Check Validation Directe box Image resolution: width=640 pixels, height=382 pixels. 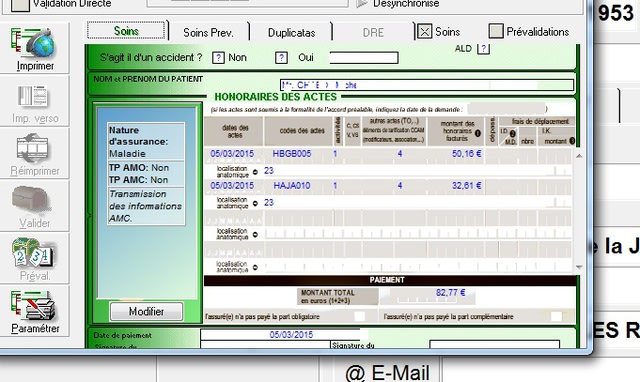point(20,5)
